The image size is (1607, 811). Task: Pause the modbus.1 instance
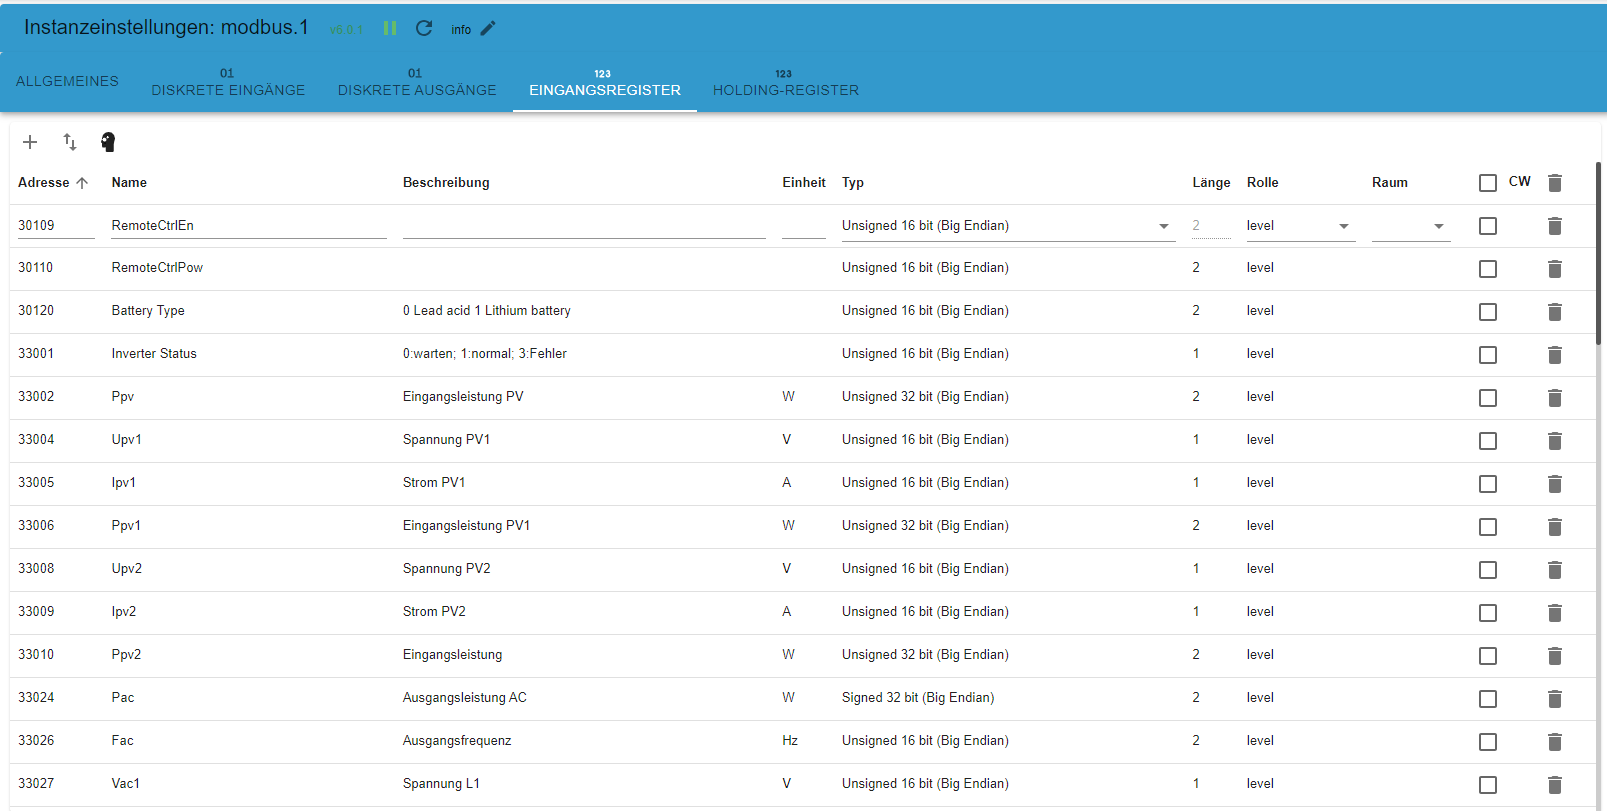click(x=390, y=28)
